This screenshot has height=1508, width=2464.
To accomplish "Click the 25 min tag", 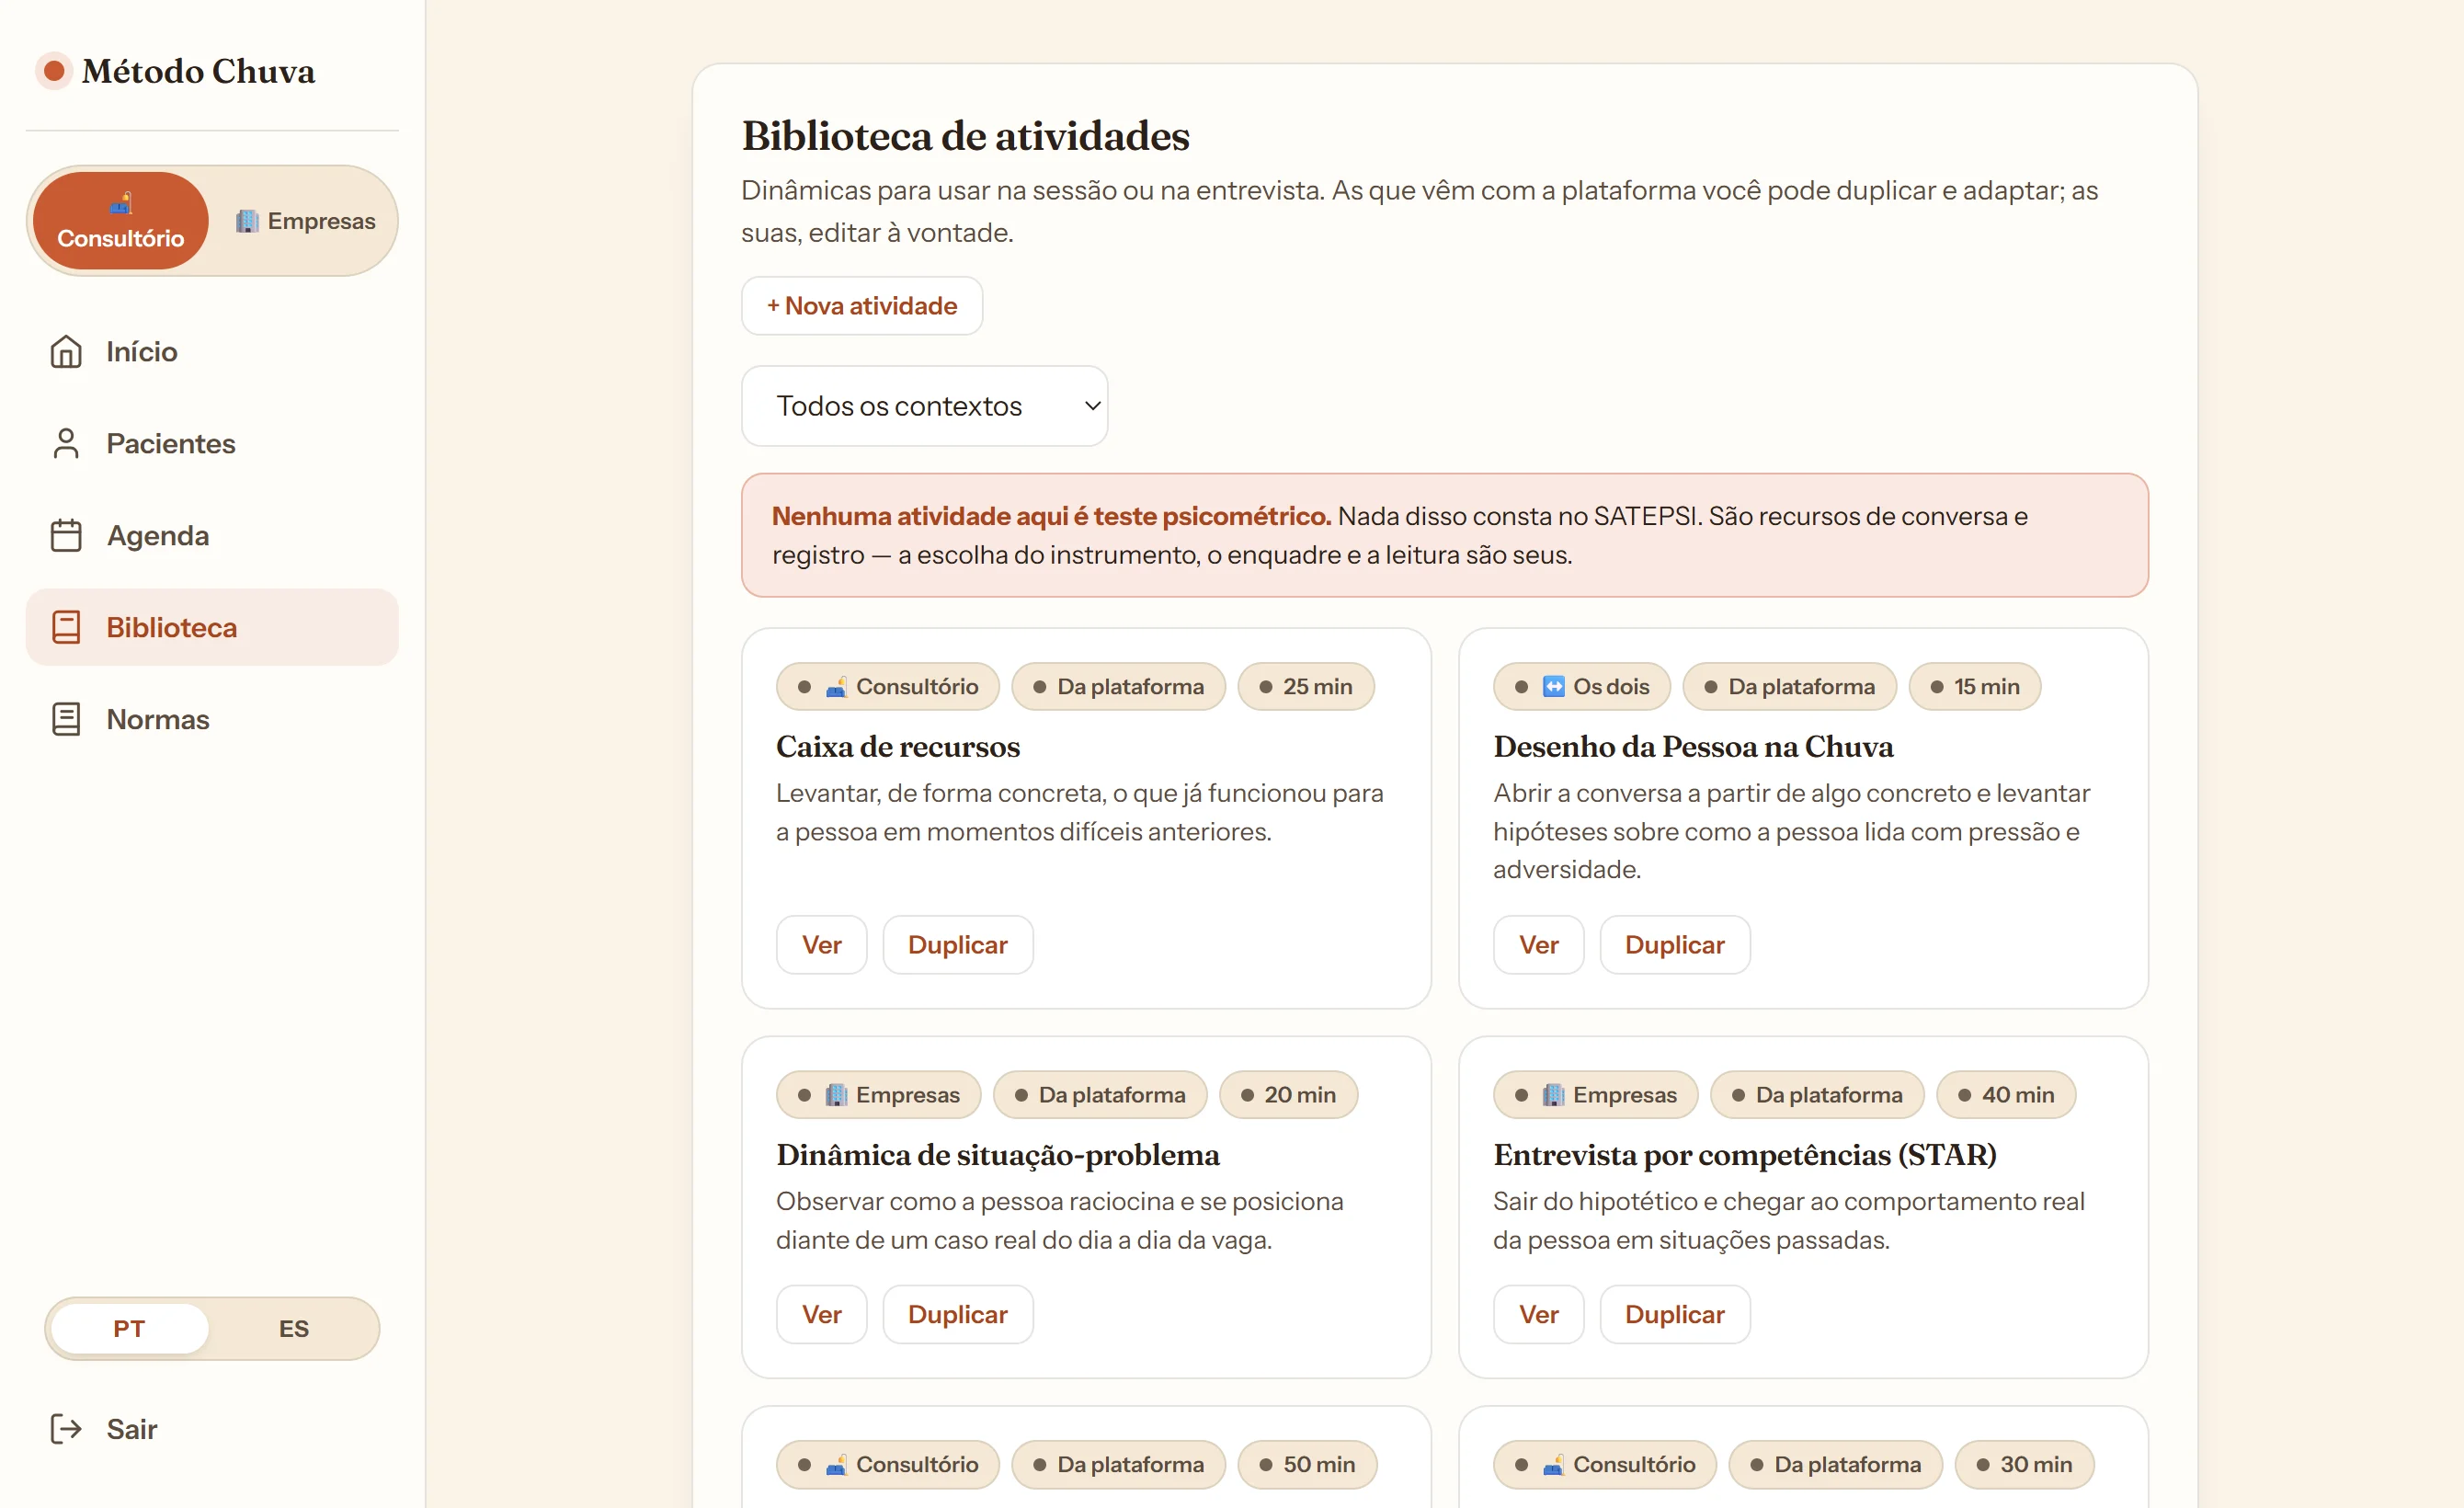I will tap(1306, 687).
